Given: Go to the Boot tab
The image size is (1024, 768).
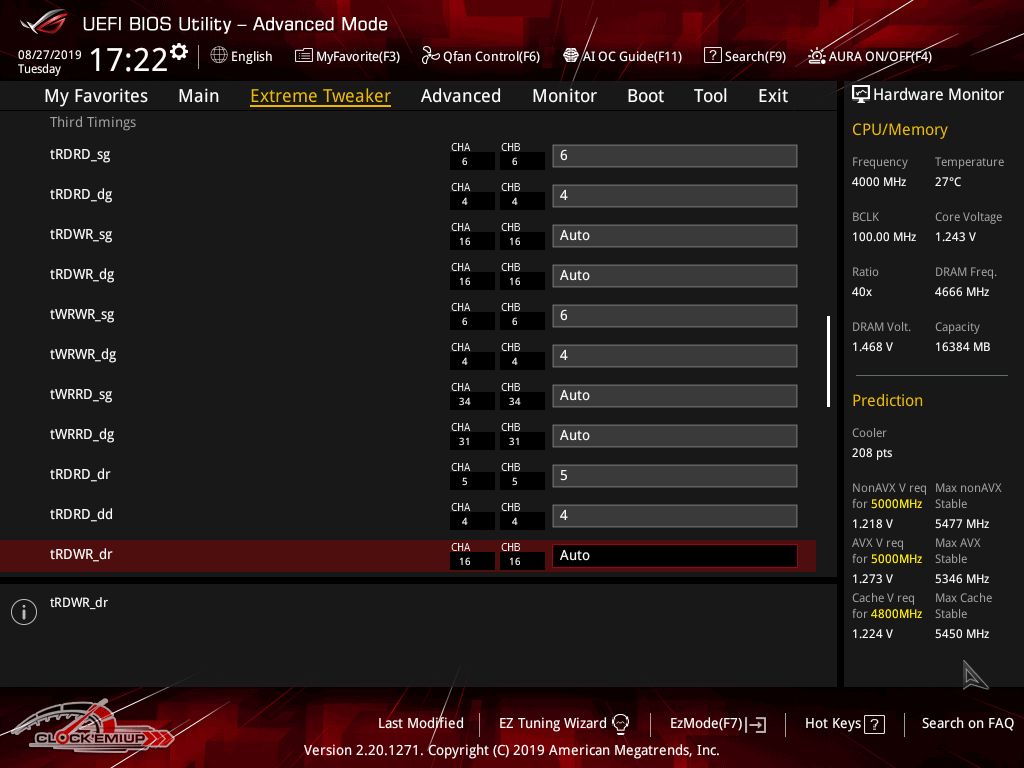Looking at the screenshot, I should (x=645, y=96).
